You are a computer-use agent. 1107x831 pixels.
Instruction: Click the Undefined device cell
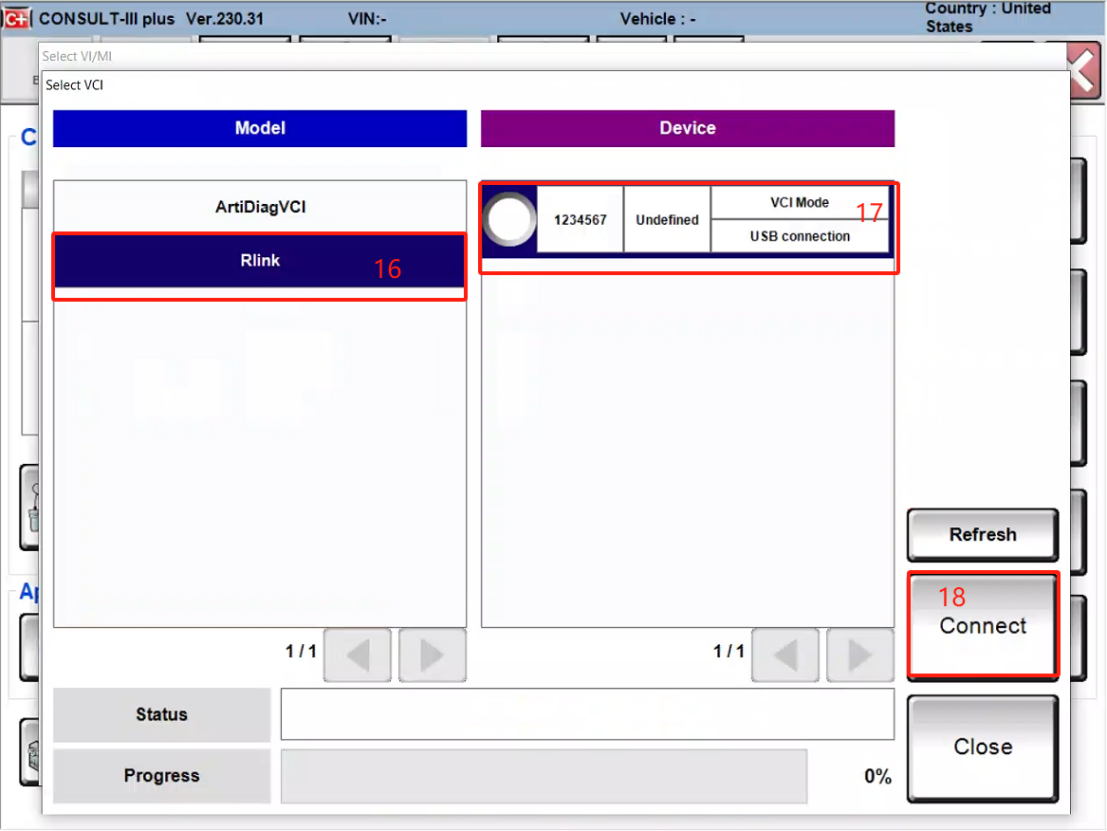pos(667,220)
